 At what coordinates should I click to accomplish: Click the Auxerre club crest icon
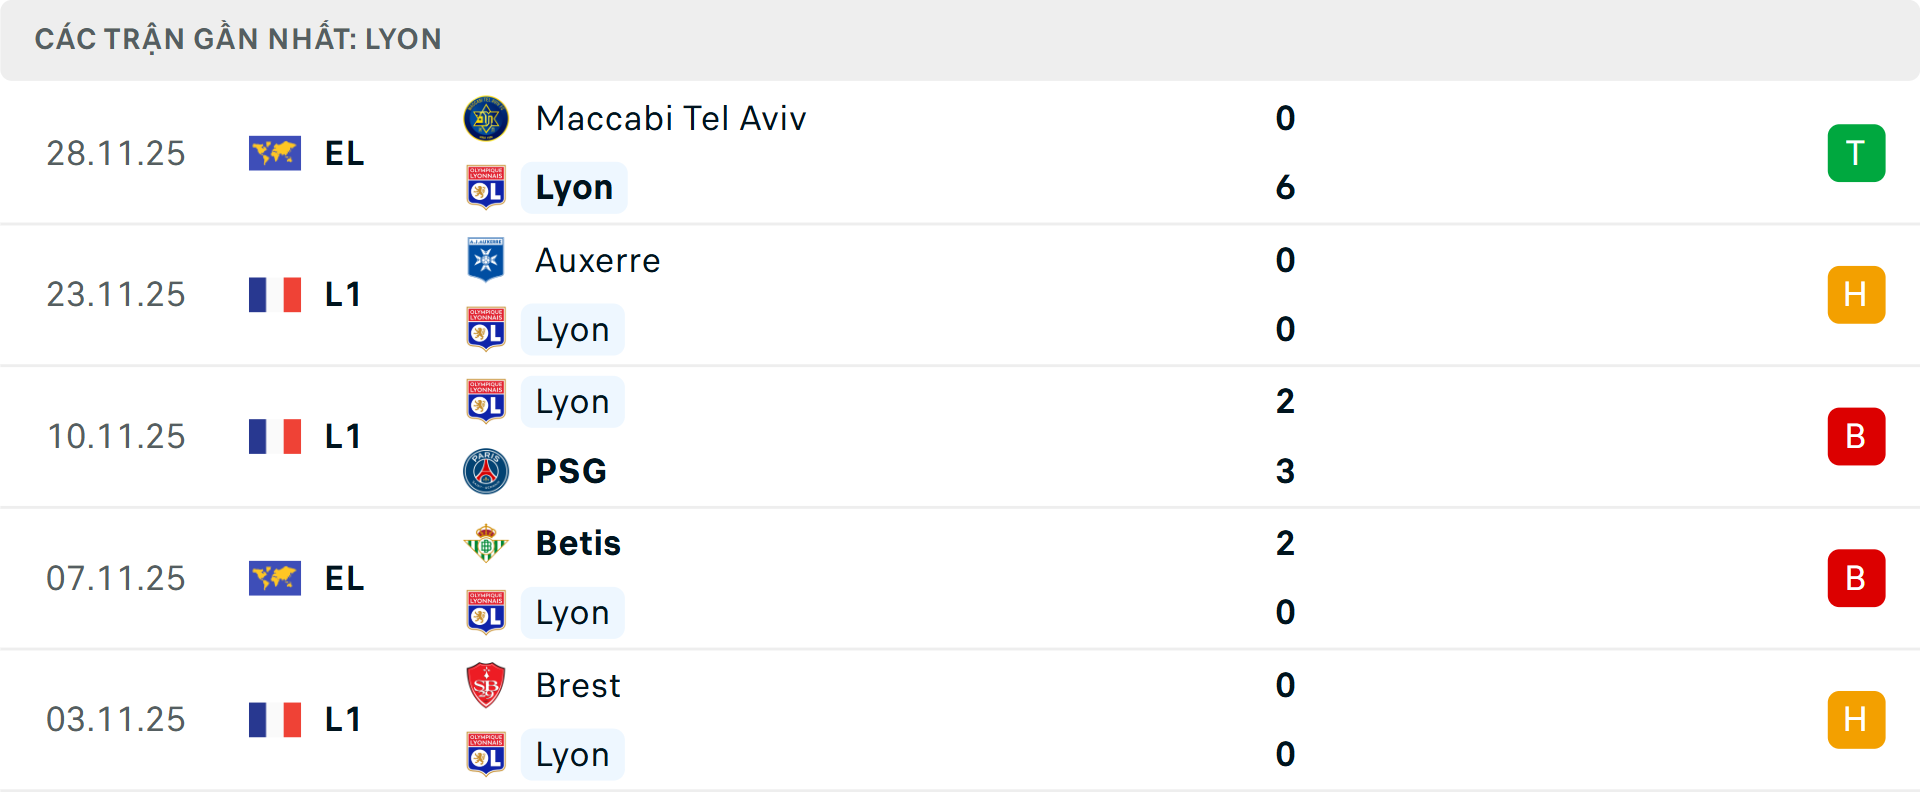click(x=486, y=260)
